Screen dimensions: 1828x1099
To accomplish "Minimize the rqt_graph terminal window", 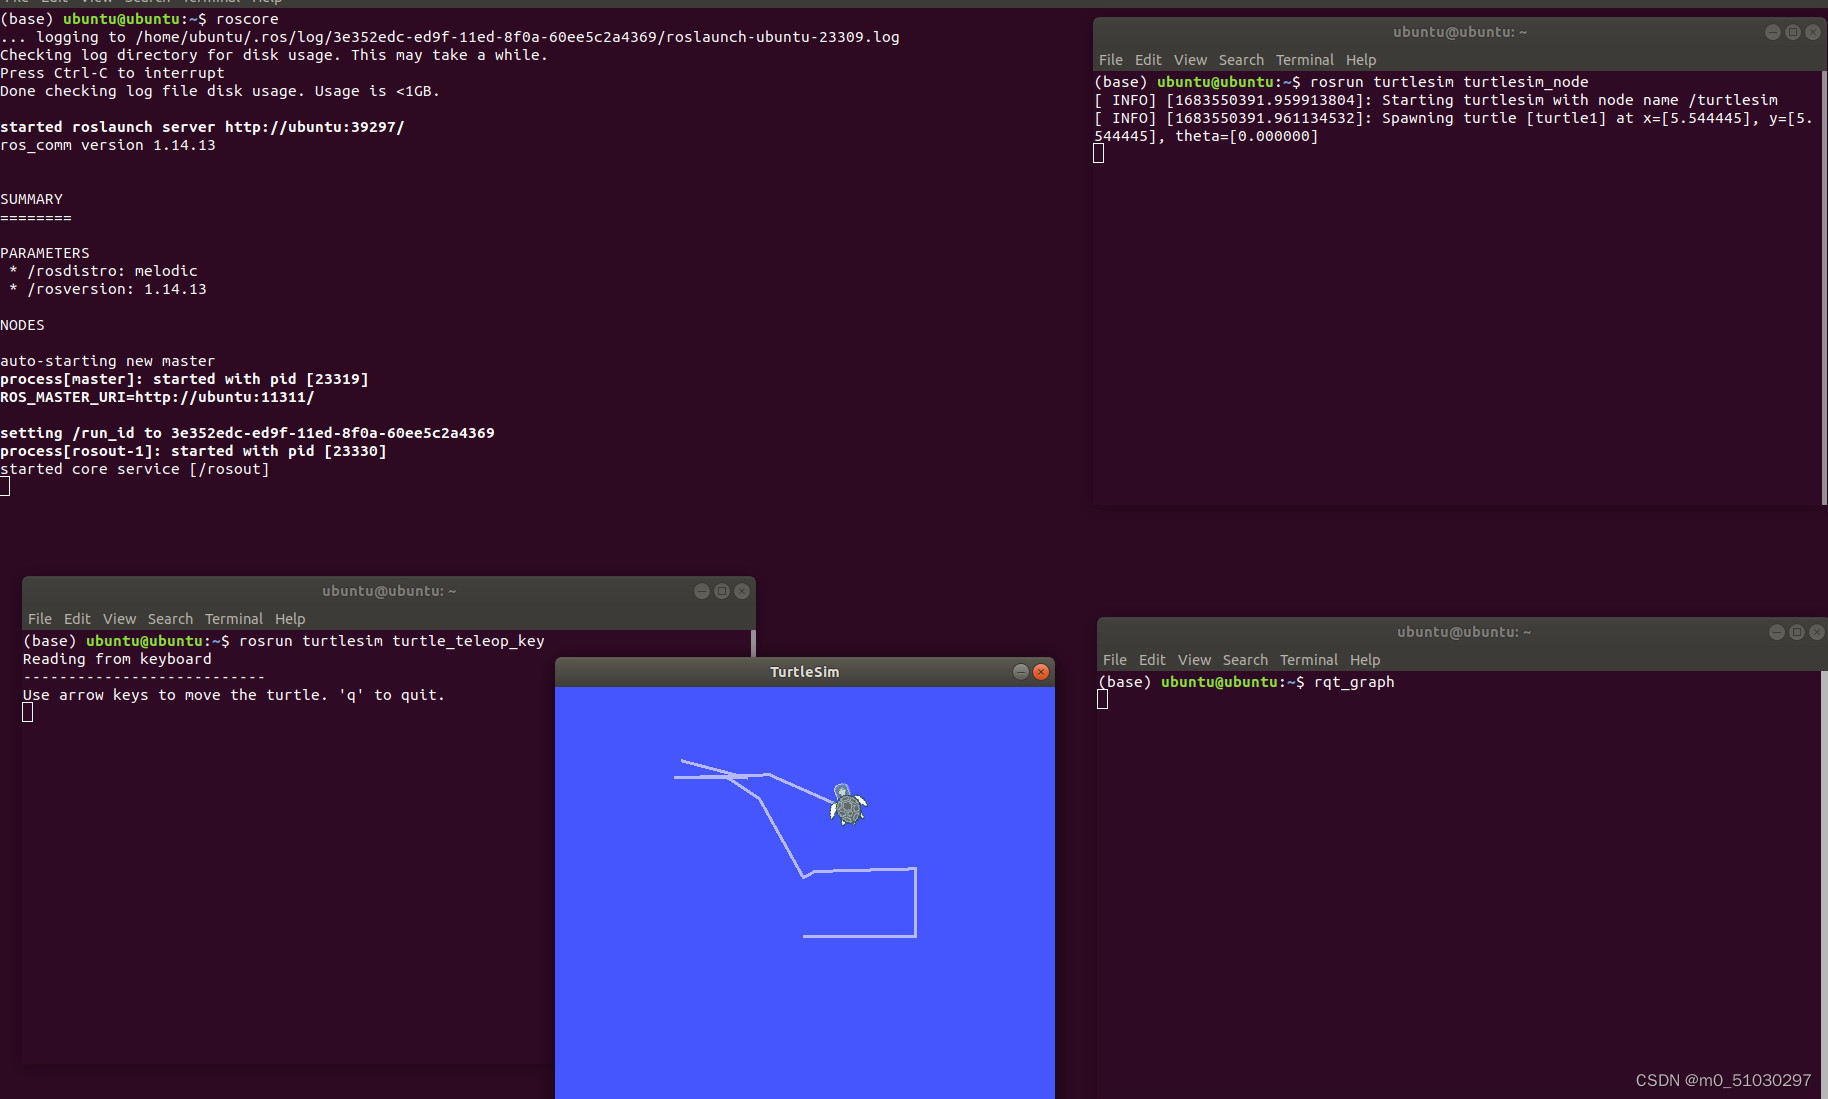I will pyautogui.click(x=1777, y=632).
